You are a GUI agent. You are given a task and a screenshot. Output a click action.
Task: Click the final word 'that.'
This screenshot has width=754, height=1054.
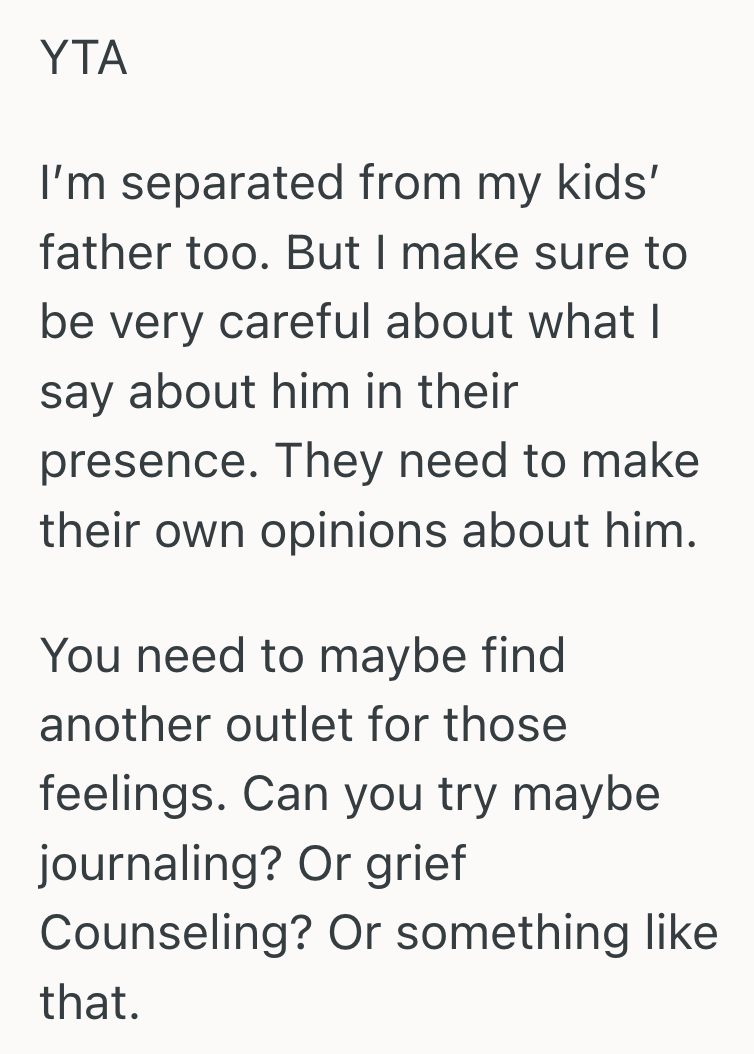coord(89,1002)
